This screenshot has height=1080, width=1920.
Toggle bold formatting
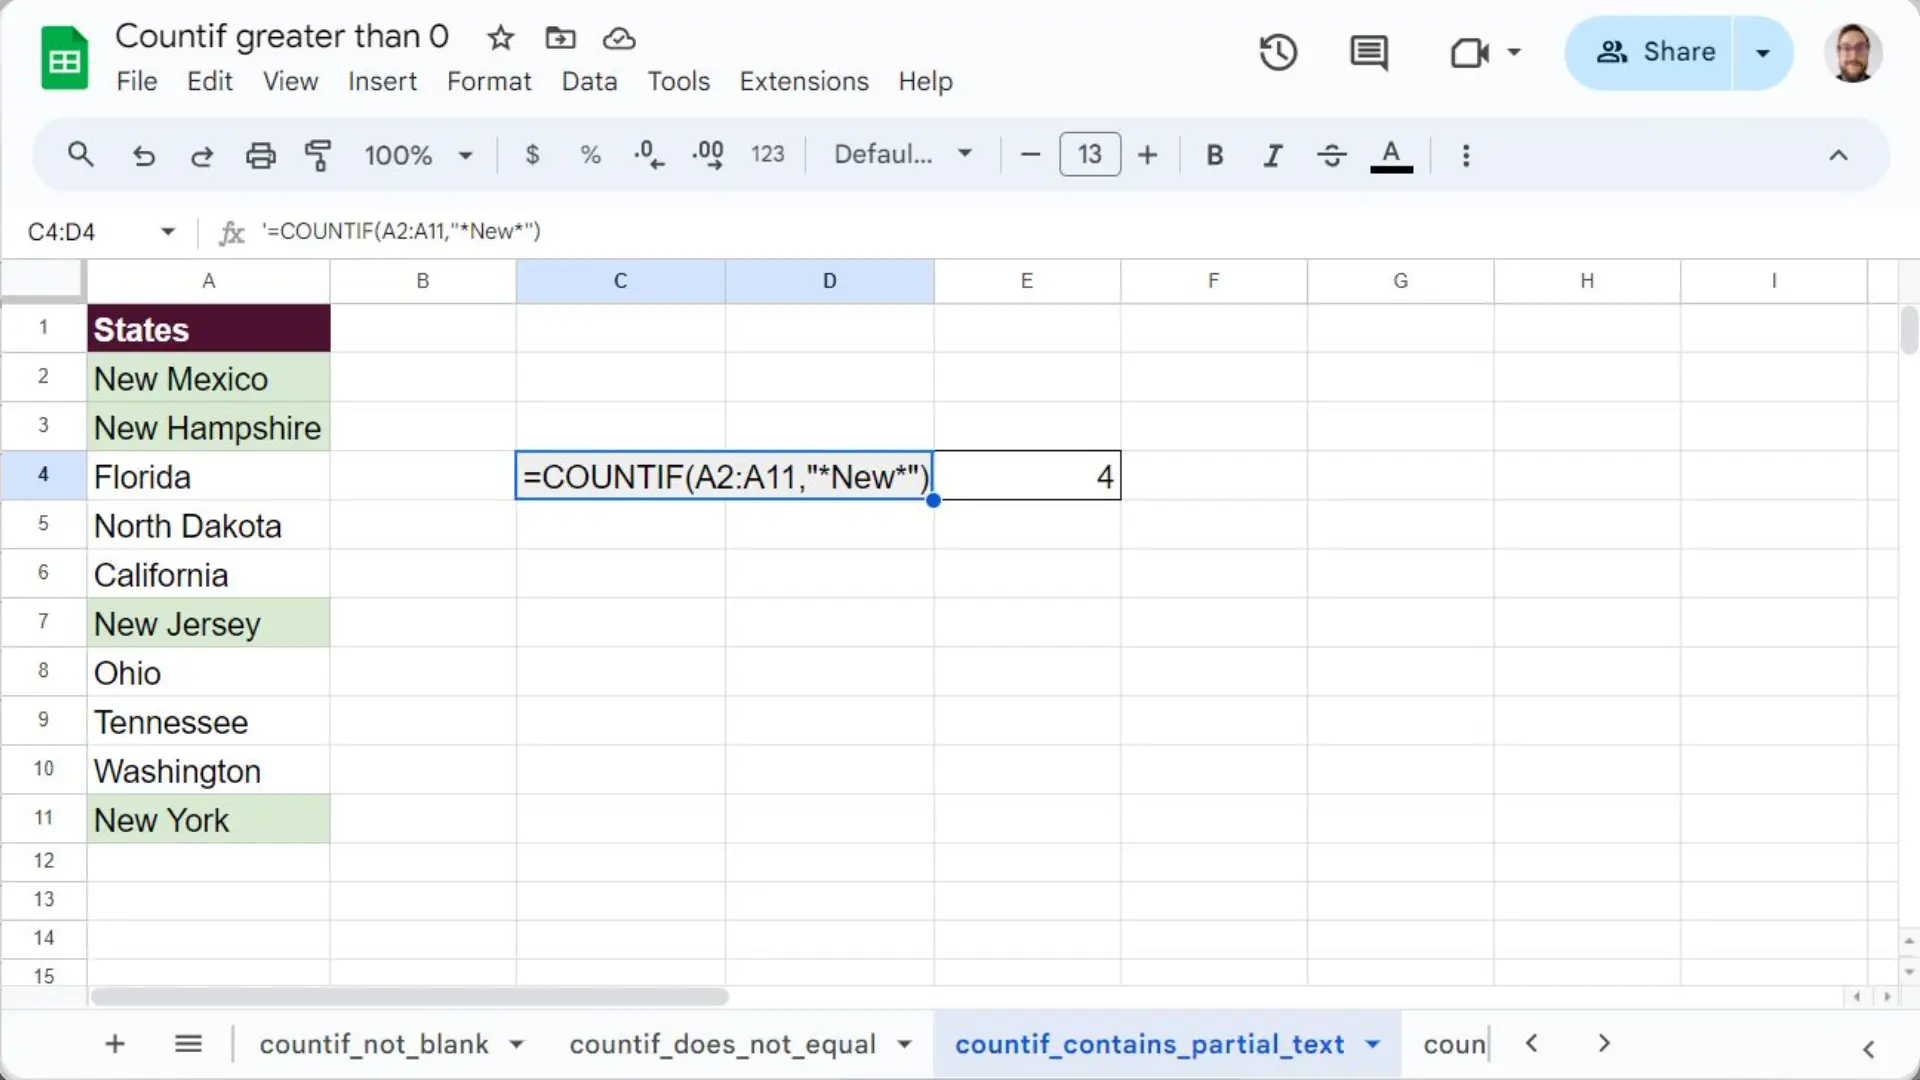point(1214,155)
